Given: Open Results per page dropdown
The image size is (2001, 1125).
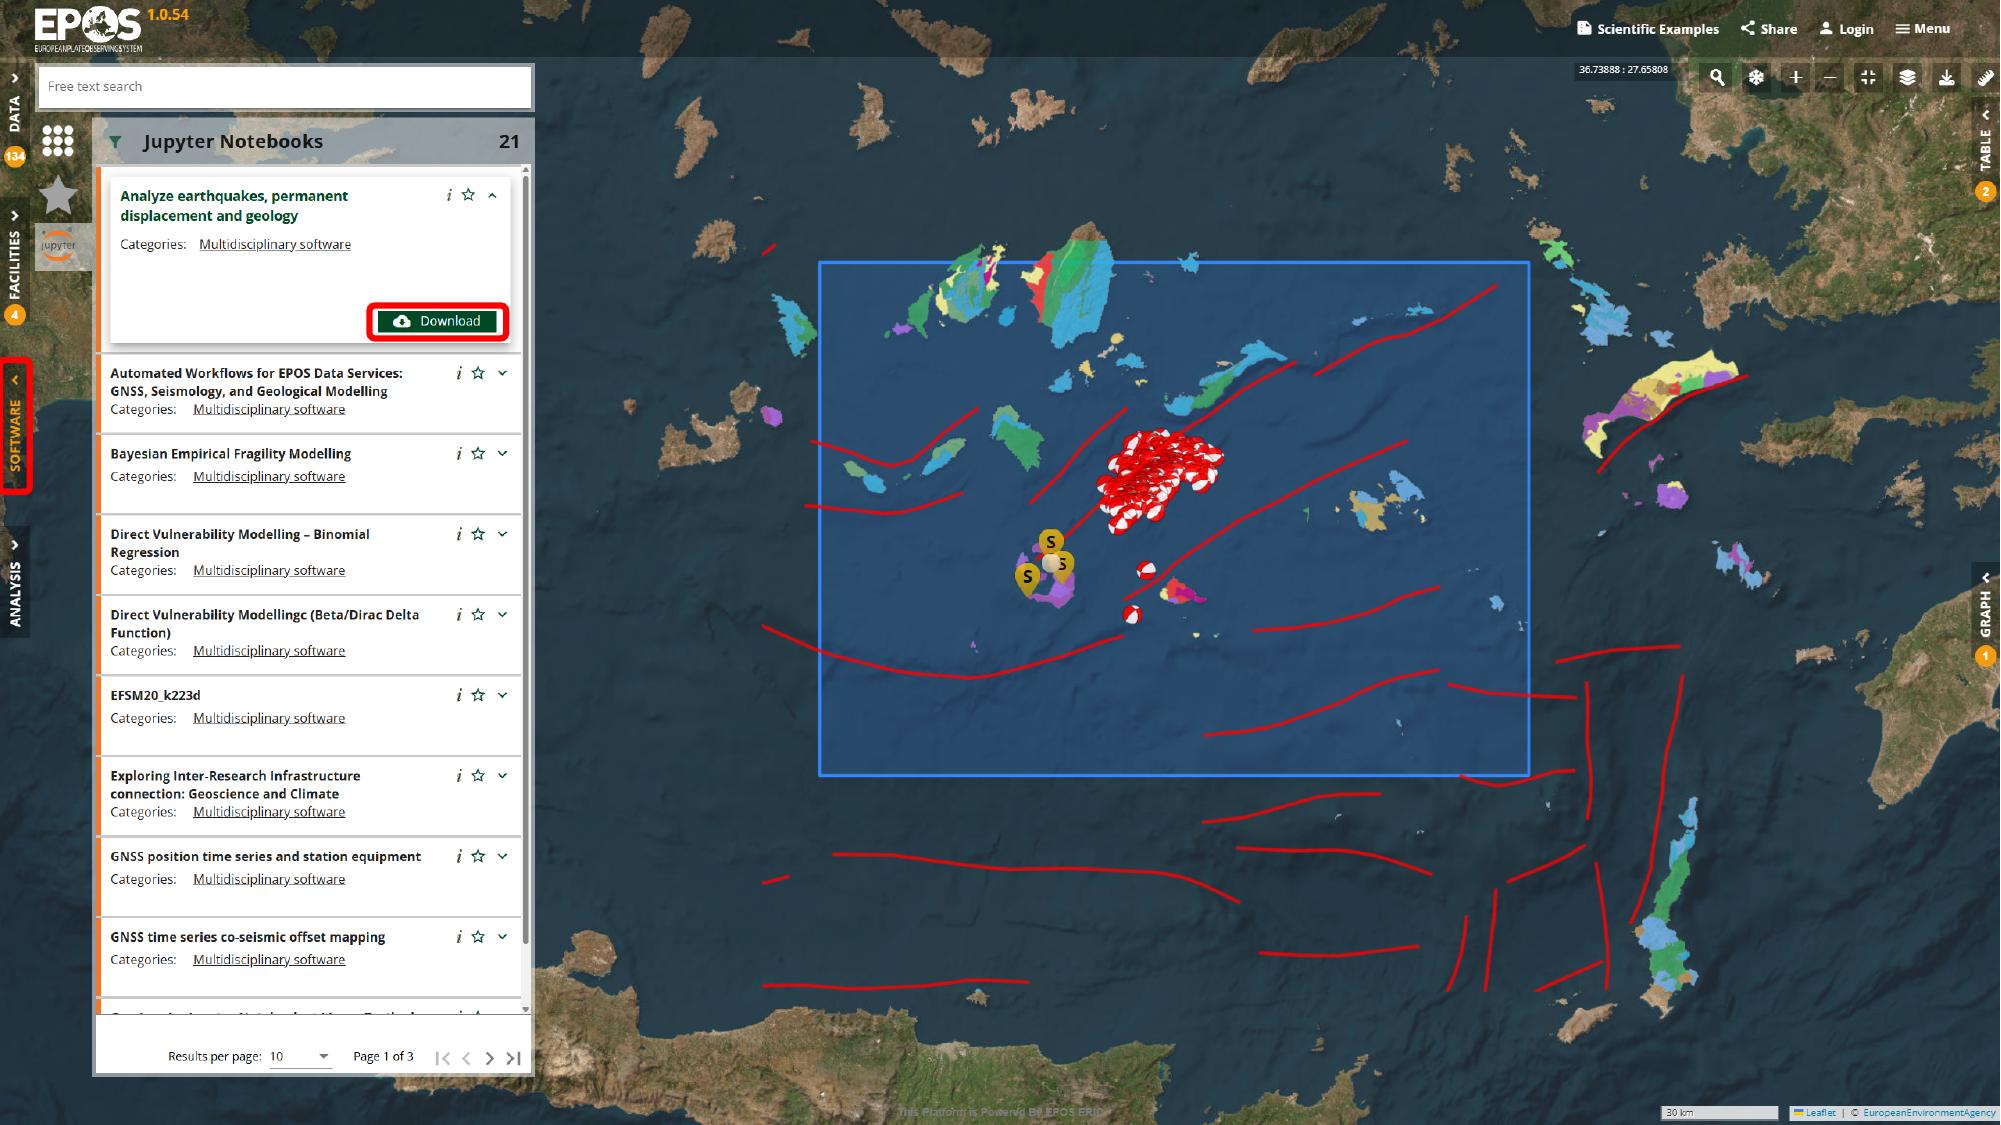Looking at the screenshot, I should click(x=300, y=1057).
